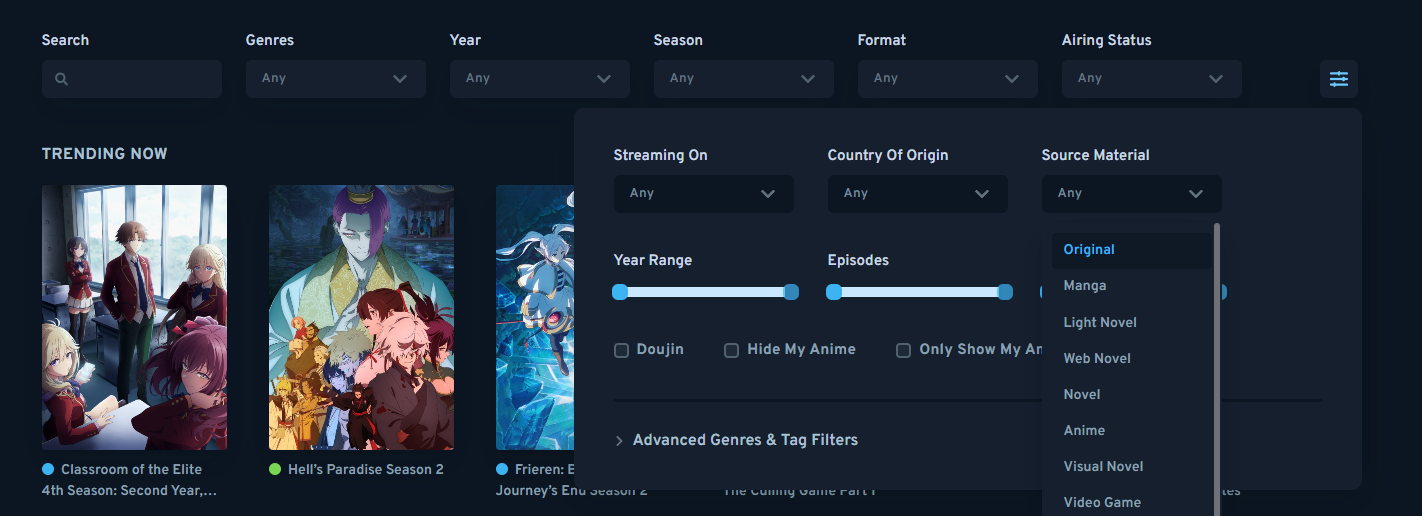Image resolution: width=1422 pixels, height=516 pixels.
Task: Click the Search input field
Action: (x=132, y=79)
